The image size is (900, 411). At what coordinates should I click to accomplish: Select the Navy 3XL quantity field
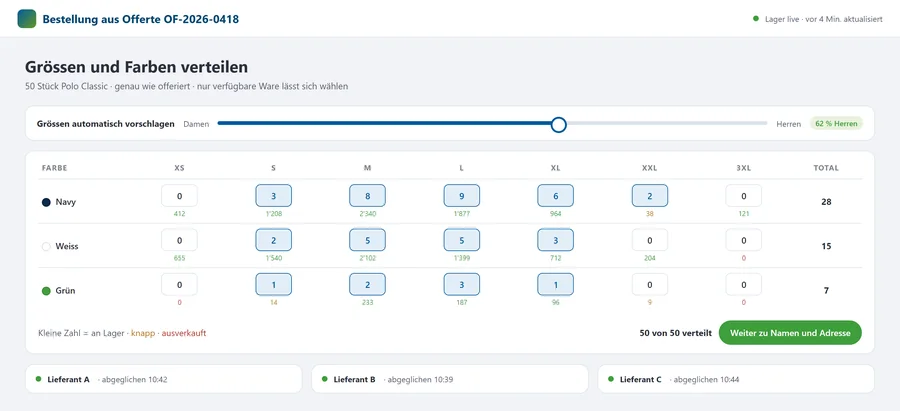click(744, 196)
